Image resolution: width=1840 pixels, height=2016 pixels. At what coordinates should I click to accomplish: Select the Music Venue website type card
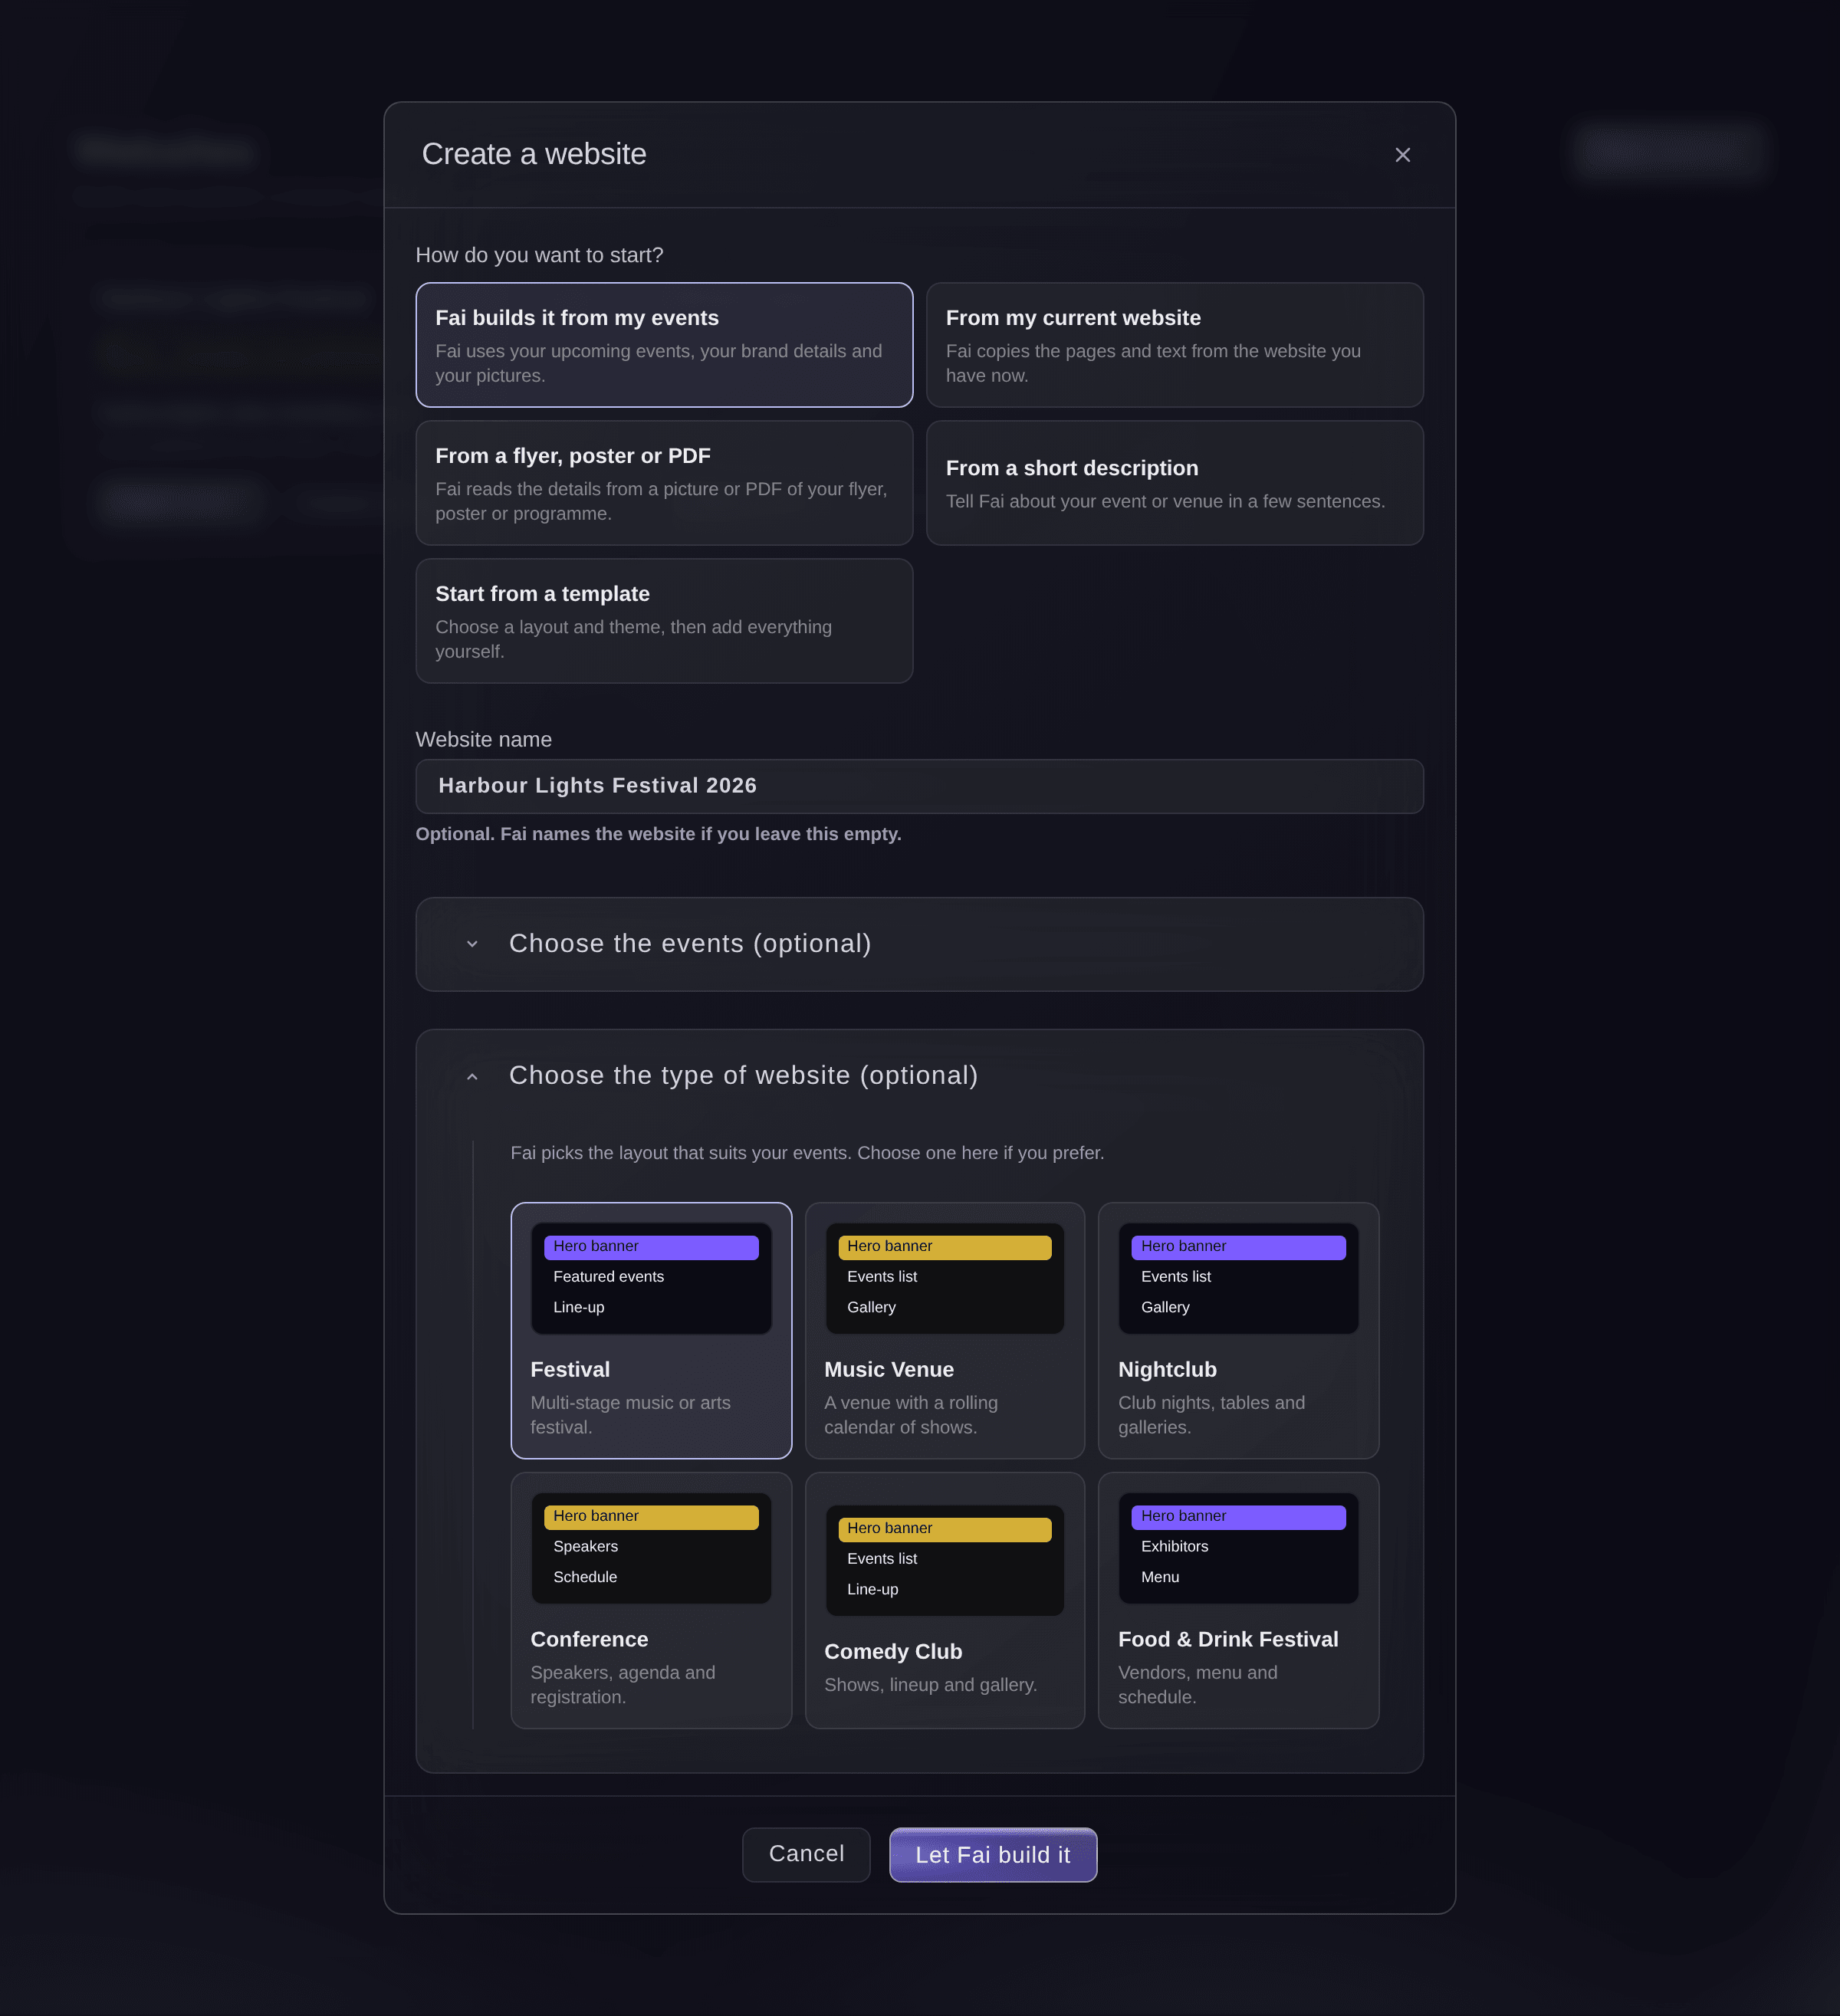coord(945,1330)
